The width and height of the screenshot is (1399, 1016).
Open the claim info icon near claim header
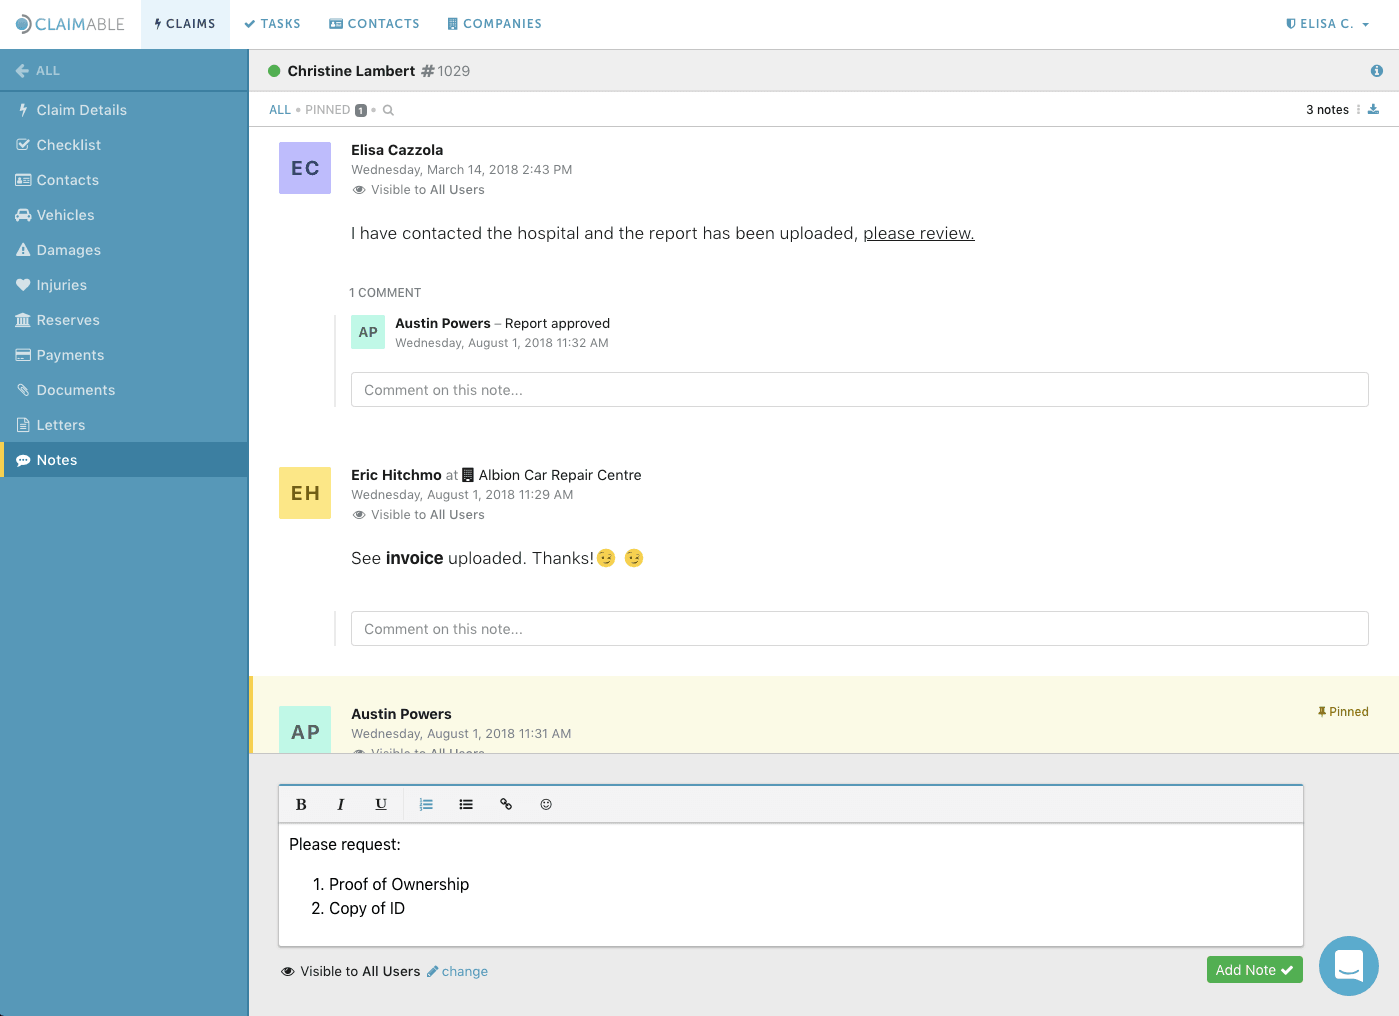(x=1377, y=71)
